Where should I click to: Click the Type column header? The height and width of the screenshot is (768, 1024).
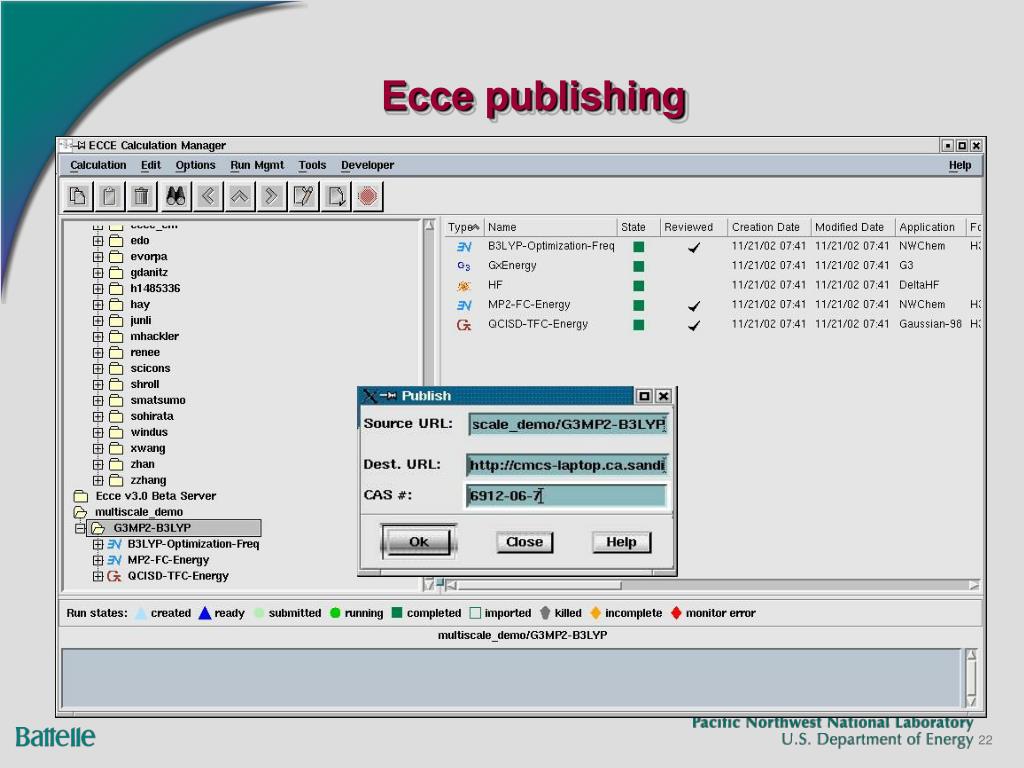(x=463, y=227)
